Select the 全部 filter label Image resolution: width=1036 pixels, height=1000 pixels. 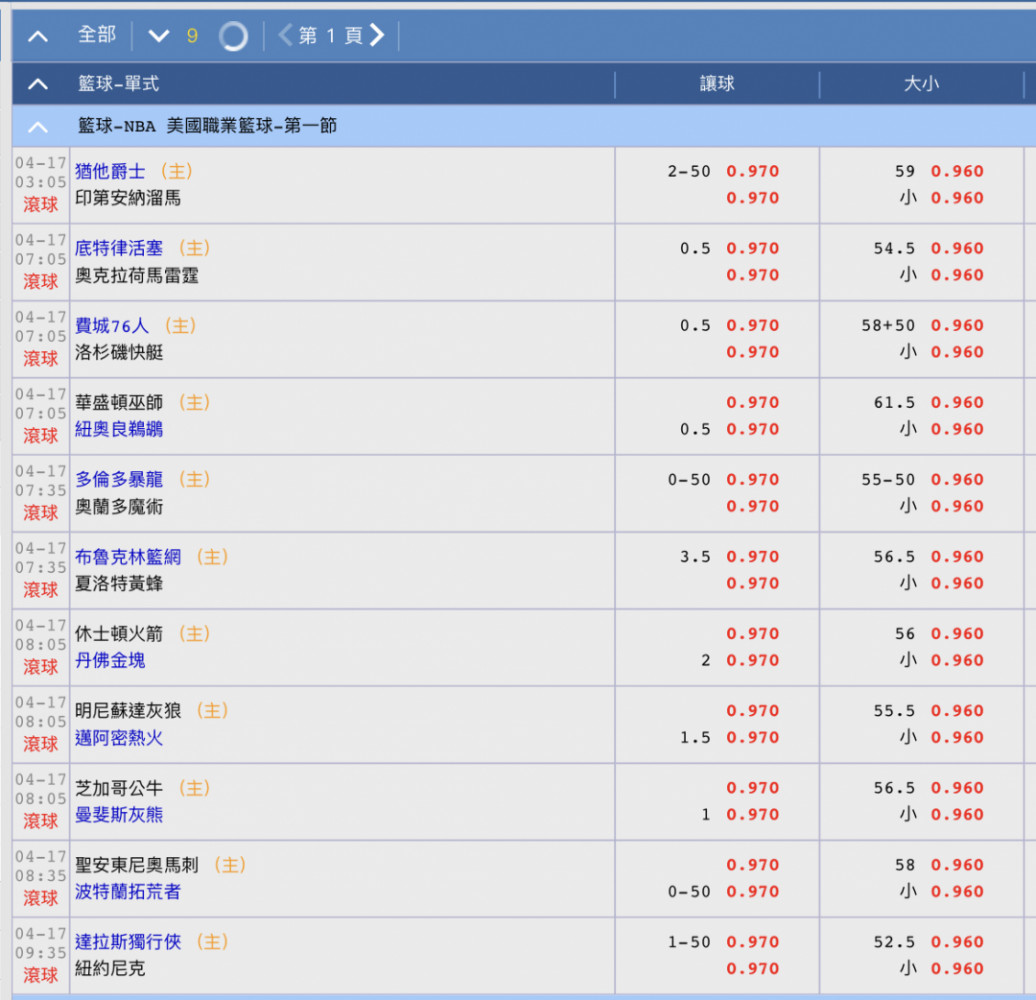[x=96, y=34]
